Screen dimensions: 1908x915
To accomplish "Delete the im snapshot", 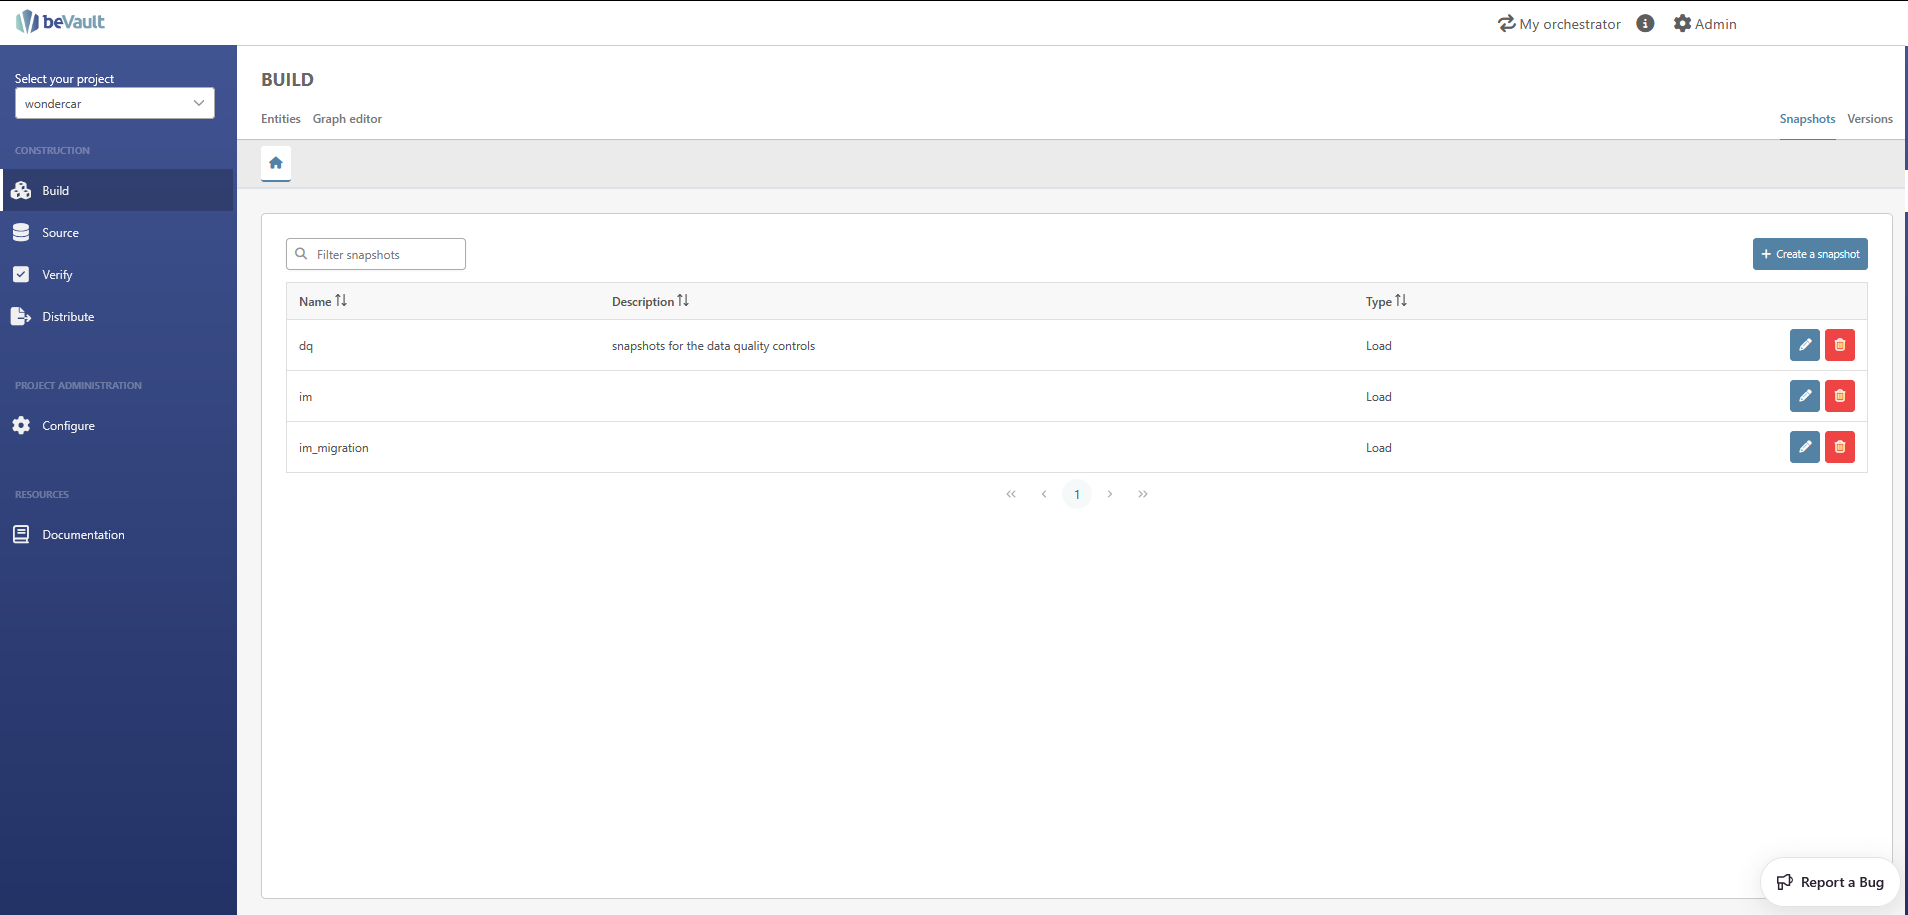I will (x=1839, y=396).
